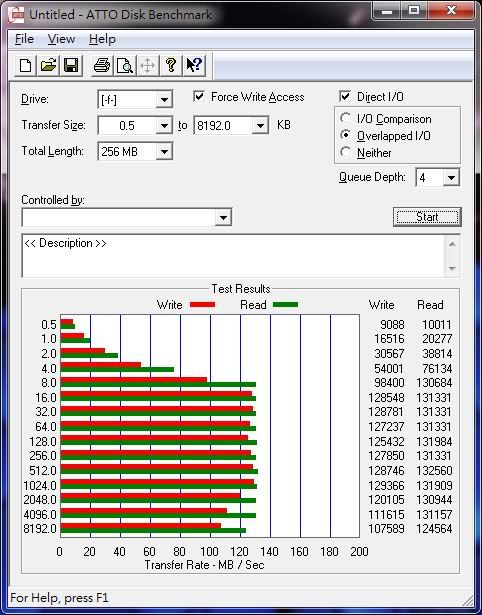Click the Description scrollbar up arrow

point(452,244)
